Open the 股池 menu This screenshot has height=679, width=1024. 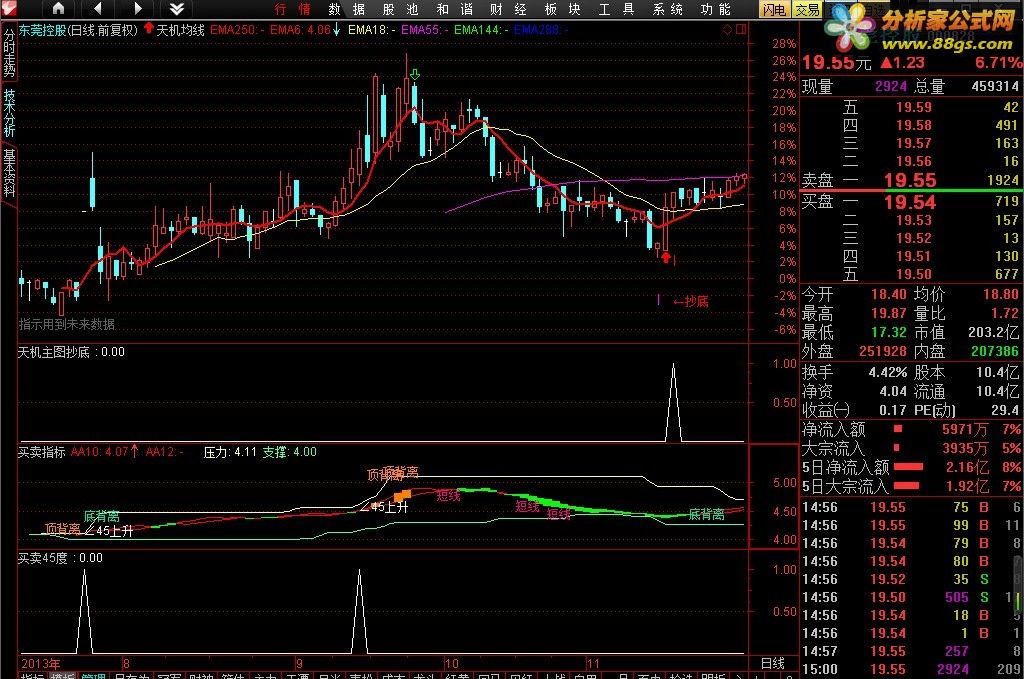[x=400, y=9]
